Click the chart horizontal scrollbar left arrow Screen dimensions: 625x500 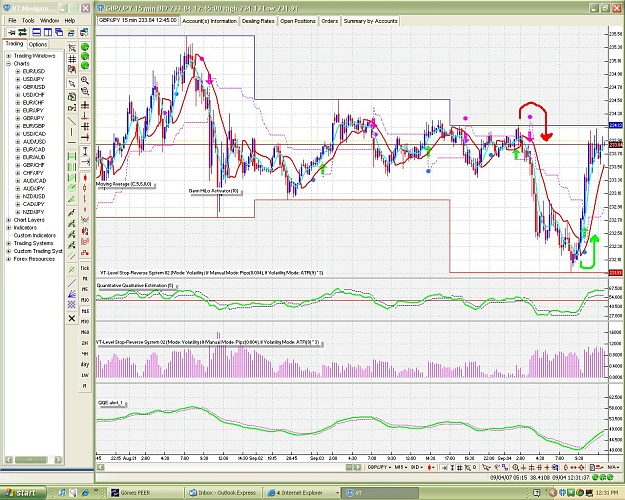point(101,467)
